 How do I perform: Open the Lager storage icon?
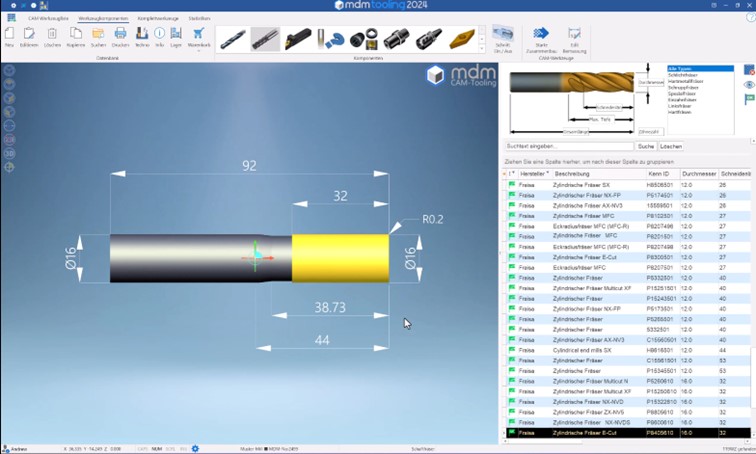pyautogui.click(x=176, y=33)
